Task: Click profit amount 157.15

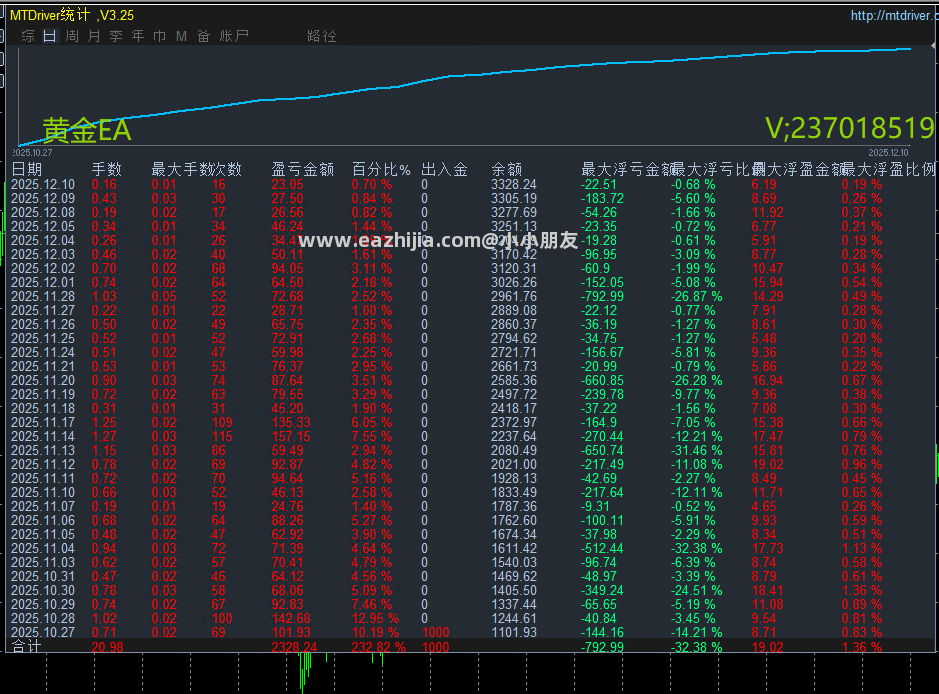Action: coord(291,437)
